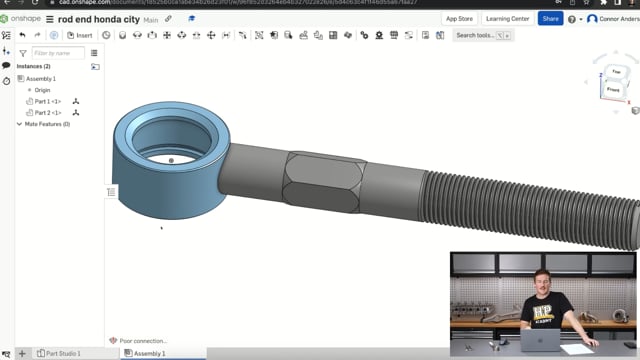
Task: Click the Front face of the view cube
Action: pyautogui.click(x=613, y=89)
